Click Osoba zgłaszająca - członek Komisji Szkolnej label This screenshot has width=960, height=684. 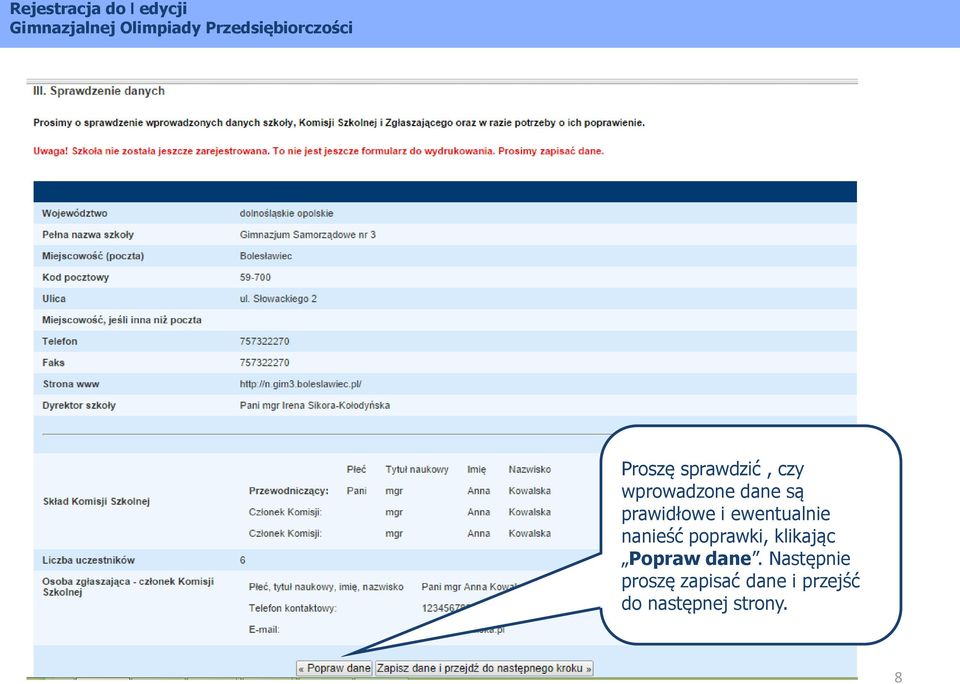pos(128,587)
